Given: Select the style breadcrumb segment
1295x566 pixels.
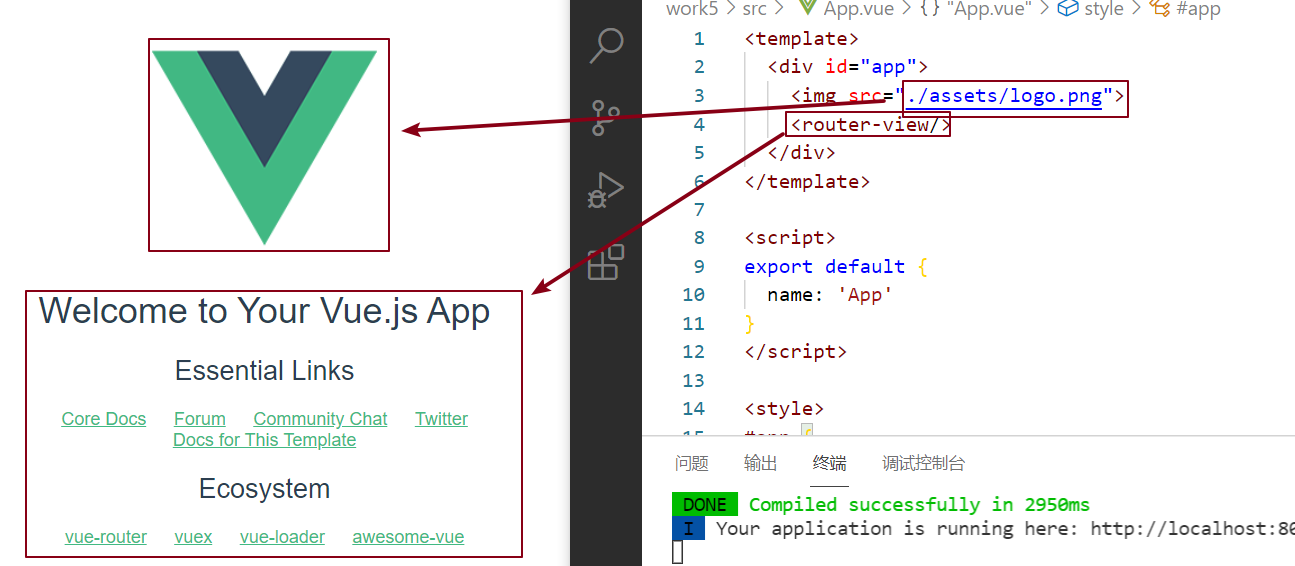Looking at the screenshot, I should point(1091,9).
